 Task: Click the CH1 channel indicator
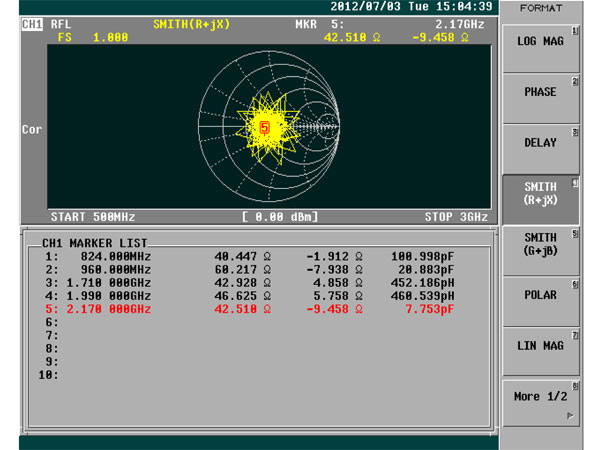point(32,24)
